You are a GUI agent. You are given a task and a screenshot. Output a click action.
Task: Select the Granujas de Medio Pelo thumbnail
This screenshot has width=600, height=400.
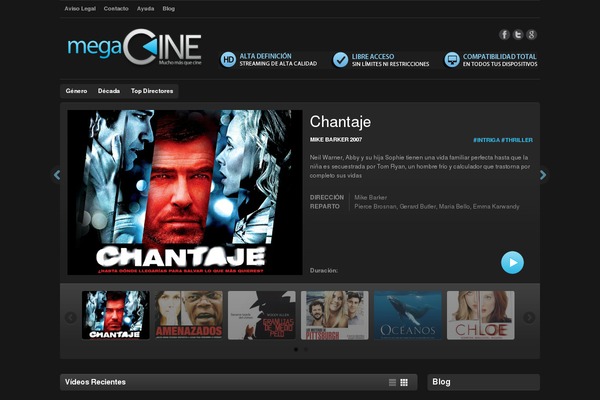(262, 315)
